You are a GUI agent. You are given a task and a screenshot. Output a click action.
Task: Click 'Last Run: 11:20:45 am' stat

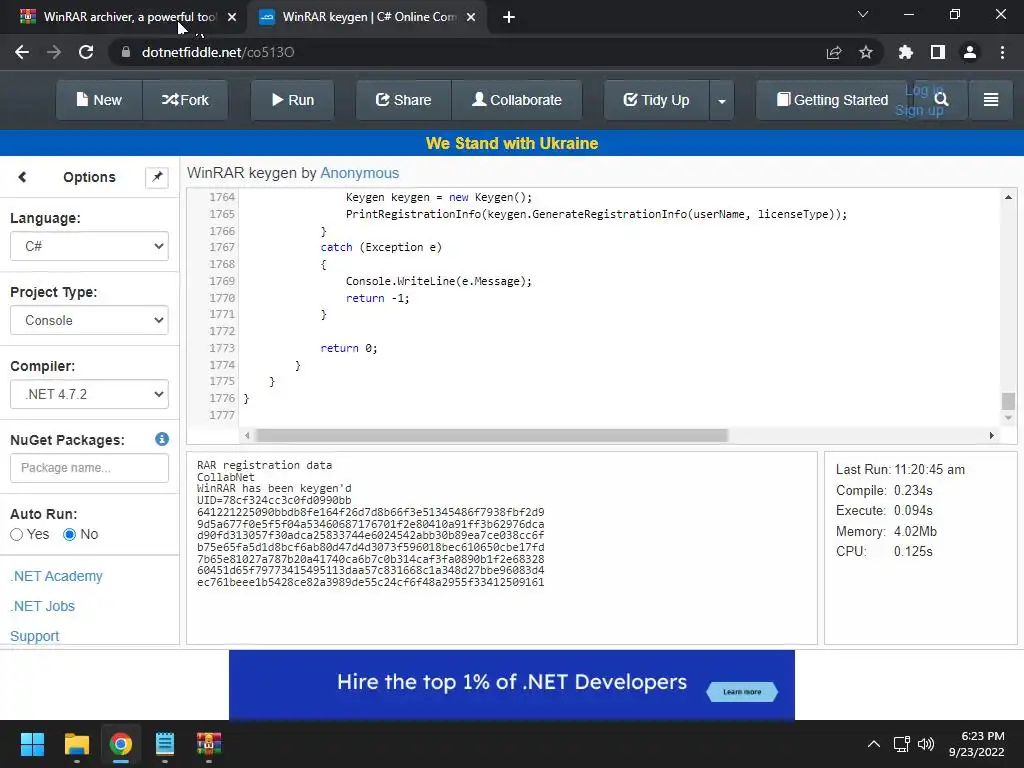point(900,470)
